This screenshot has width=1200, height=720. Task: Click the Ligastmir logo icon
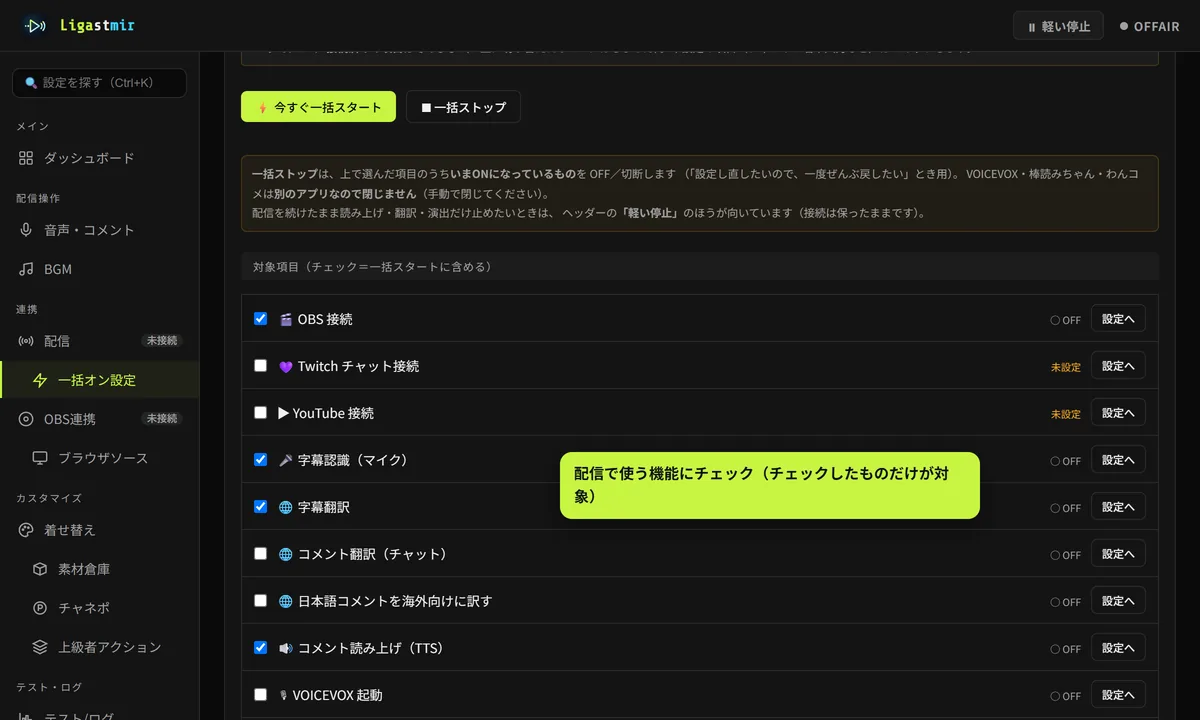35,25
